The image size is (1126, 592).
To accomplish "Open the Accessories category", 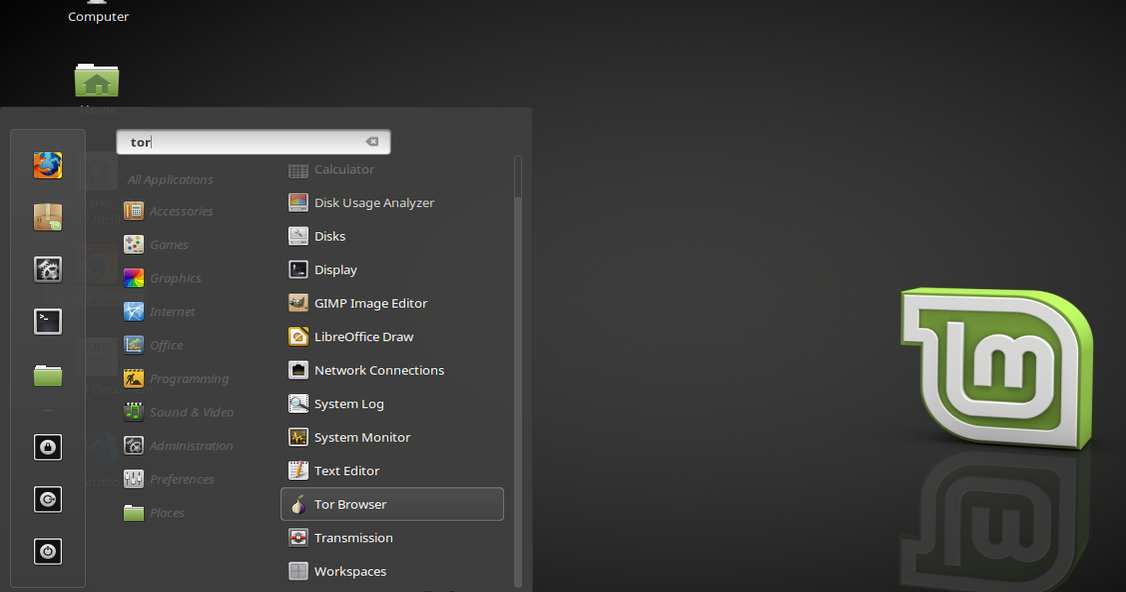I will 169,211.
